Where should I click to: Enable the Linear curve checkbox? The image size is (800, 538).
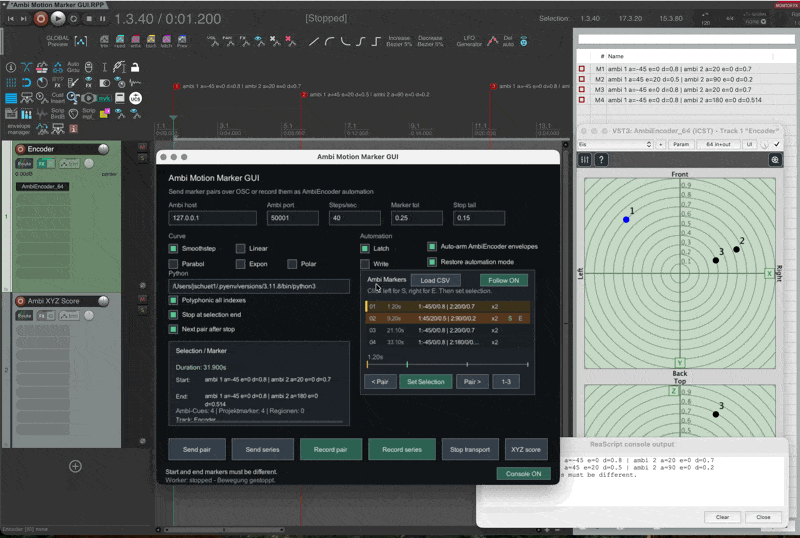(240, 249)
